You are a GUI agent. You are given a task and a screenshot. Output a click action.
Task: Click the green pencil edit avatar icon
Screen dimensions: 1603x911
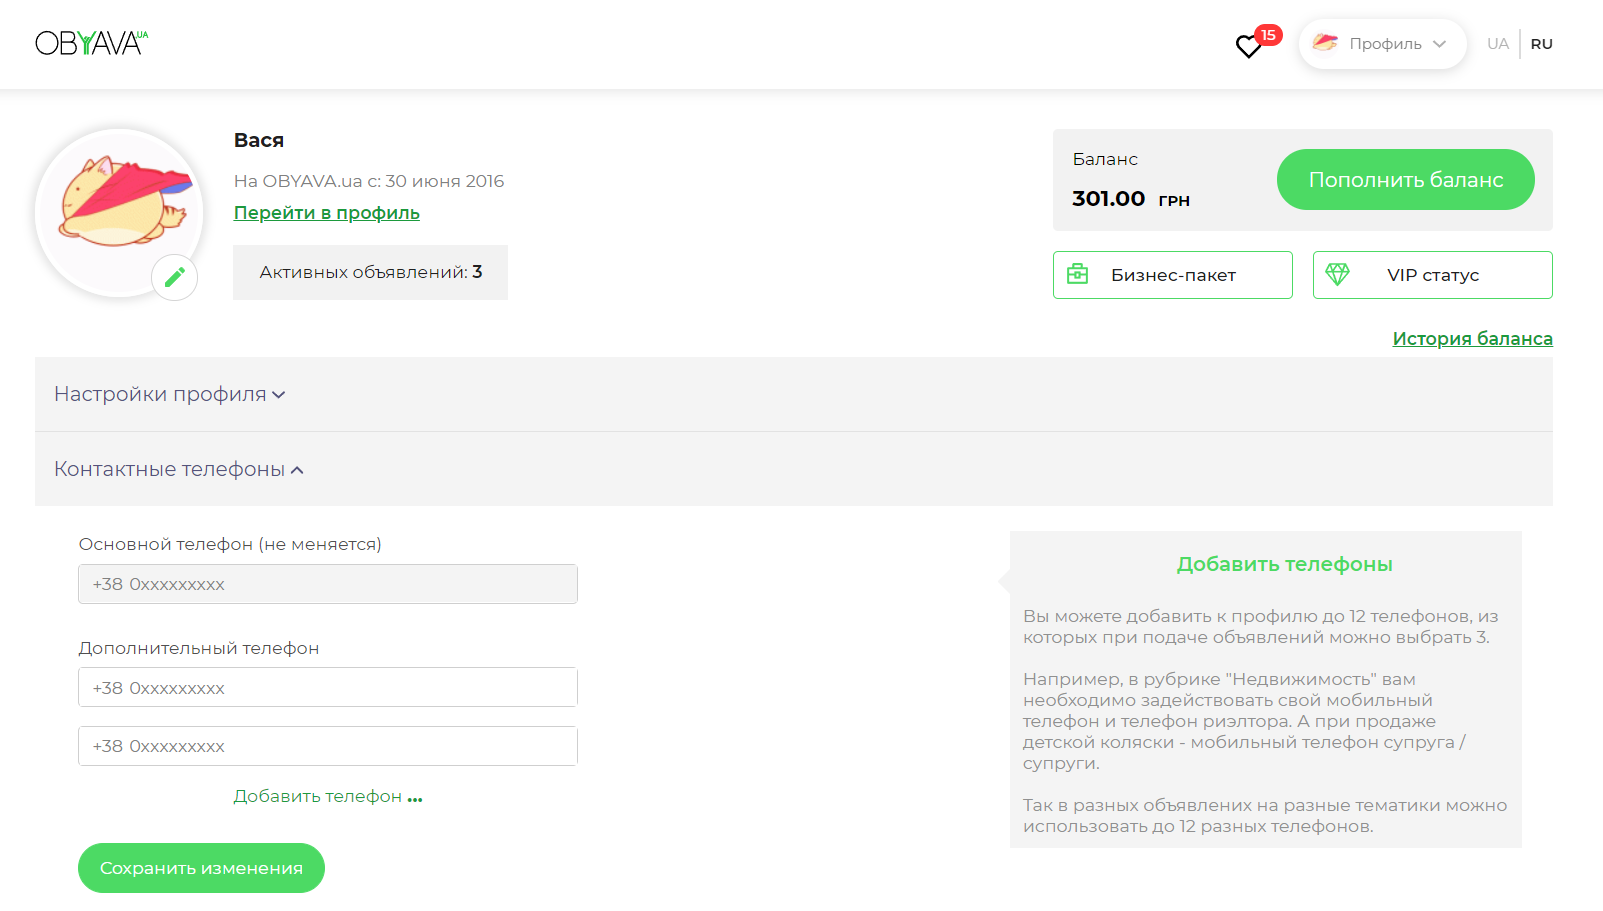click(x=175, y=277)
